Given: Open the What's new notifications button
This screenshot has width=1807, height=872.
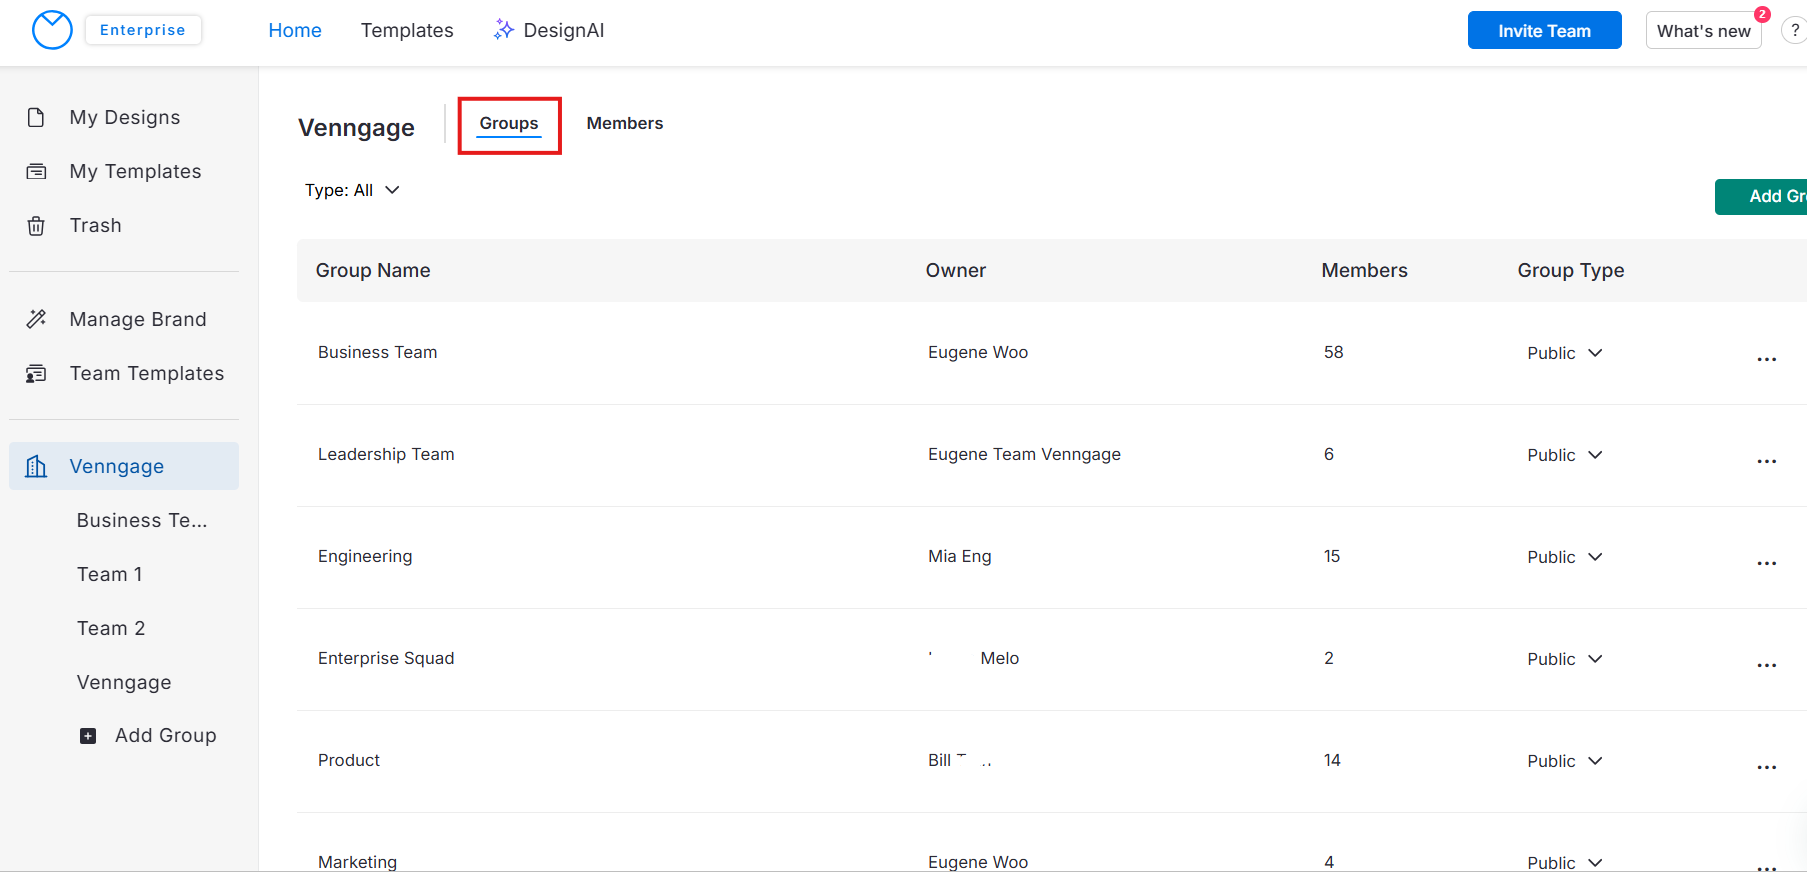Looking at the screenshot, I should pos(1703,30).
